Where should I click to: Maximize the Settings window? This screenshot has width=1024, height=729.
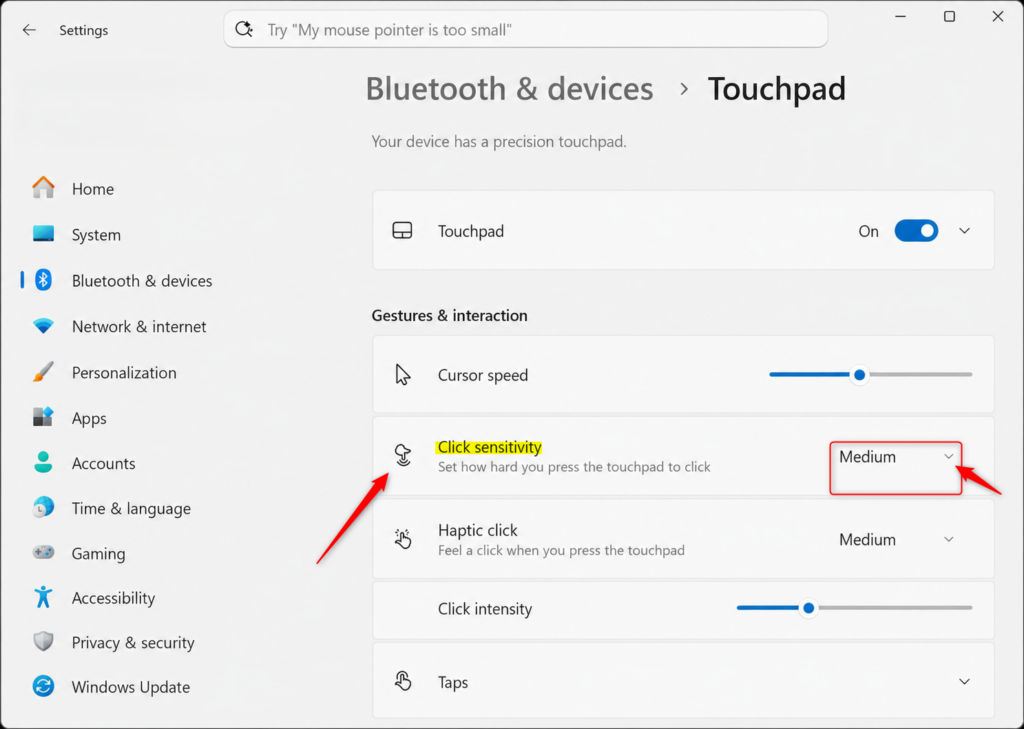pos(950,17)
